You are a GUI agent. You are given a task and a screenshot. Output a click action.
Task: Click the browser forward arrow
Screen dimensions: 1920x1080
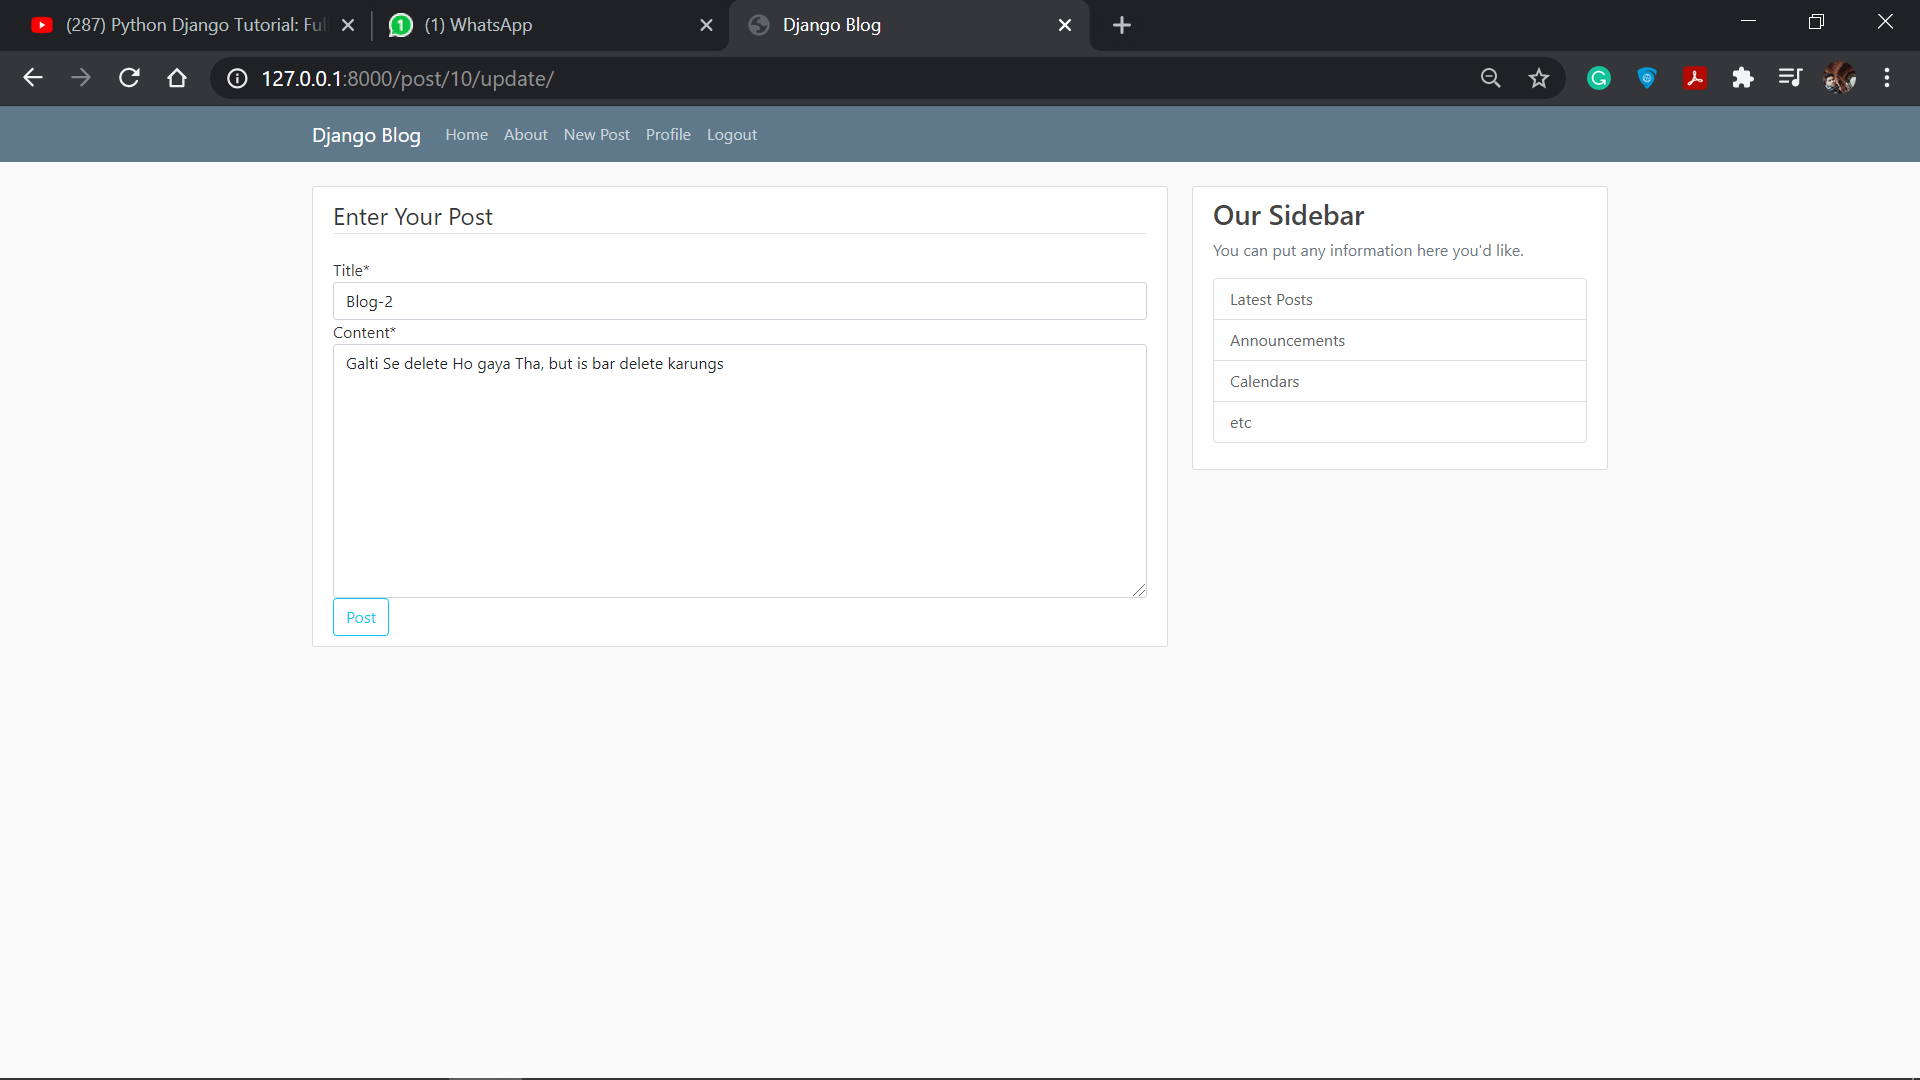pos(81,78)
